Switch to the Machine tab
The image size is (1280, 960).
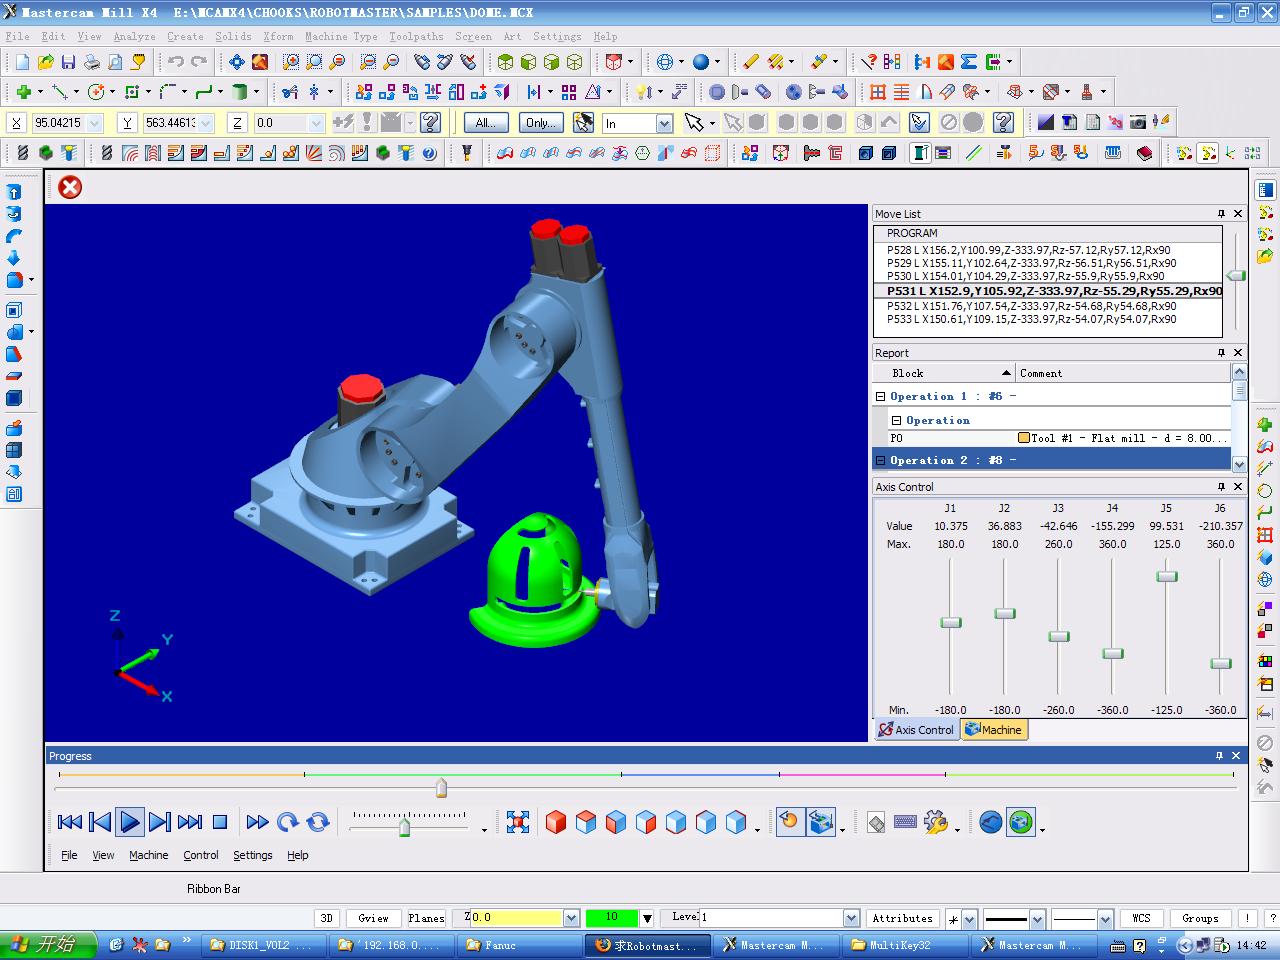click(x=994, y=730)
